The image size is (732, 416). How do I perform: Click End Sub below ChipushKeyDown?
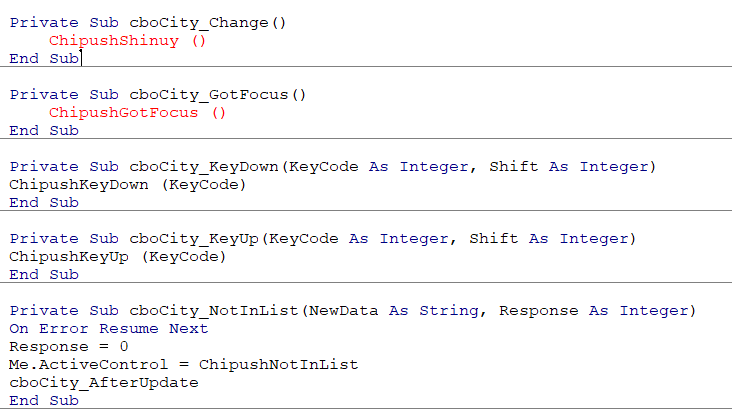click(44, 203)
